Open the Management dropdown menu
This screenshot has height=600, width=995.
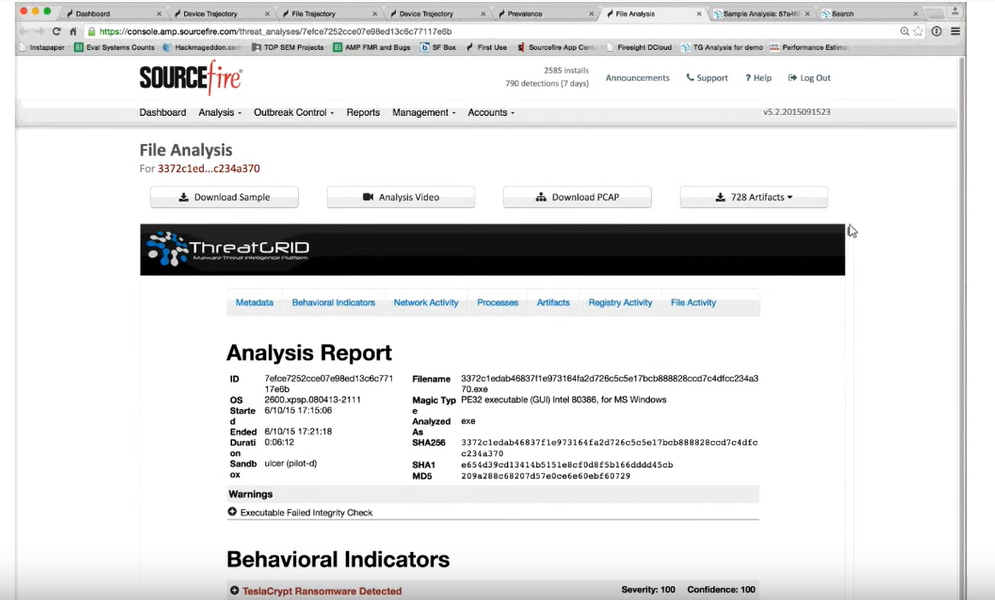(424, 112)
